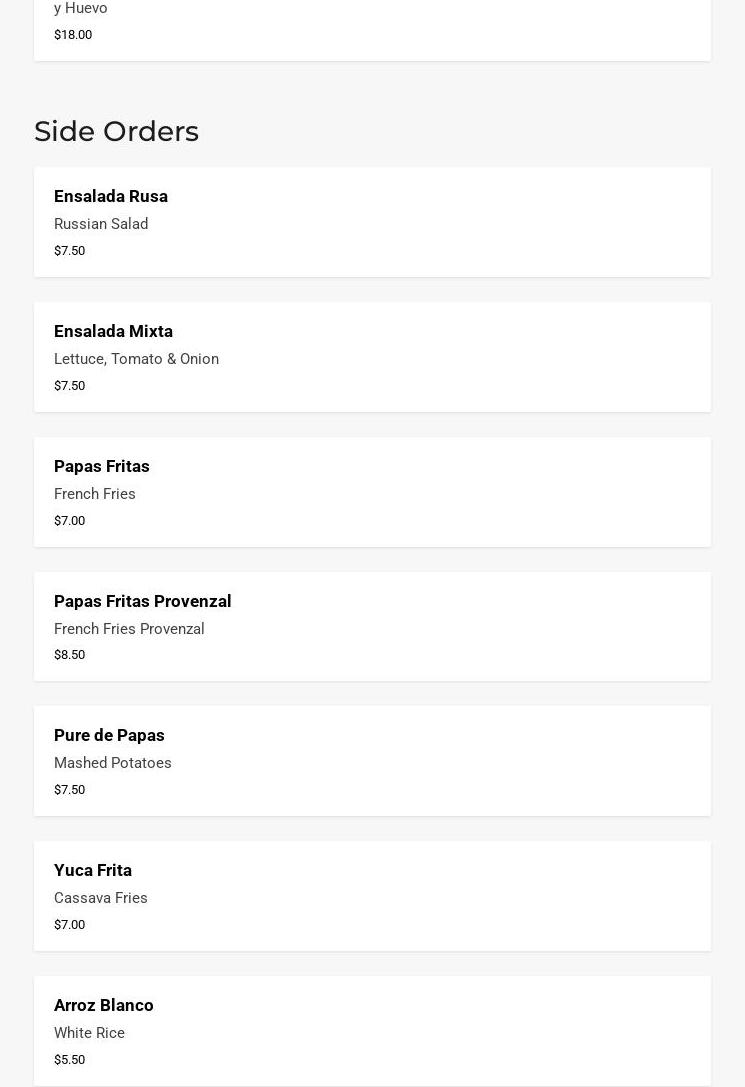This screenshot has height=1087, width=745.
Task: Click the y Huevo text at the top
Action: [x=80, y=8]
